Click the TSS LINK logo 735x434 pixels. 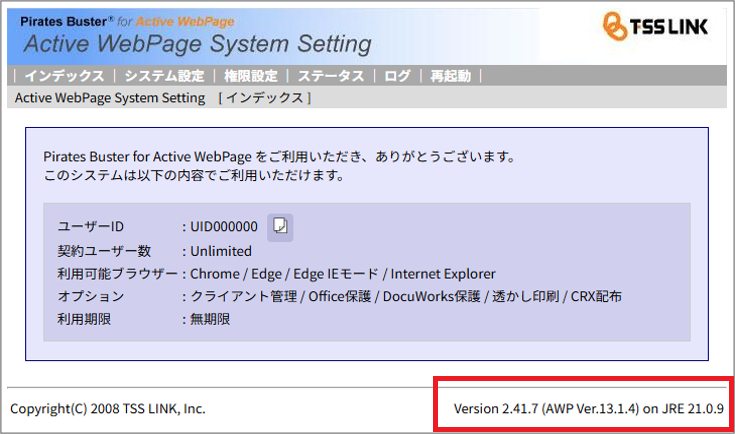pos(656,27)
